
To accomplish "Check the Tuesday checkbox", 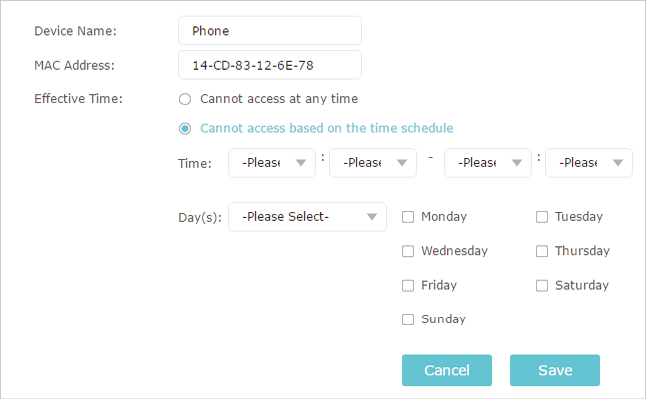I will [x=542, y=217].
